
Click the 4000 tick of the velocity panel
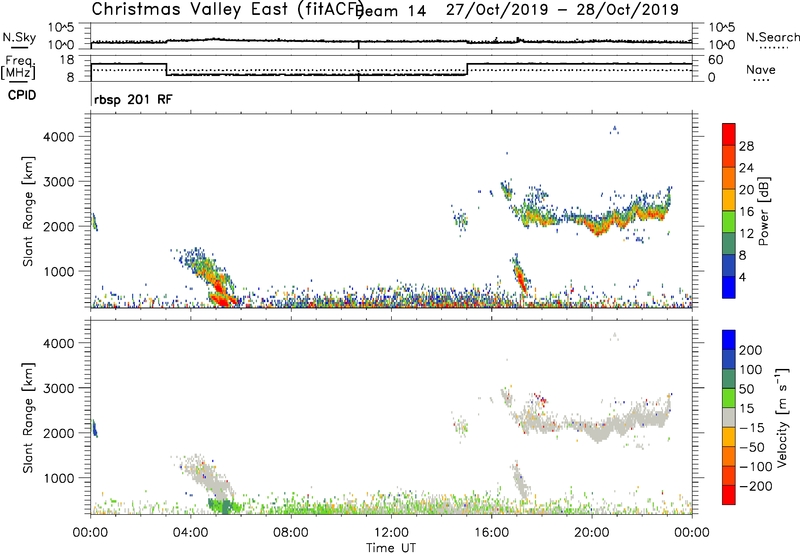point(58,343)
